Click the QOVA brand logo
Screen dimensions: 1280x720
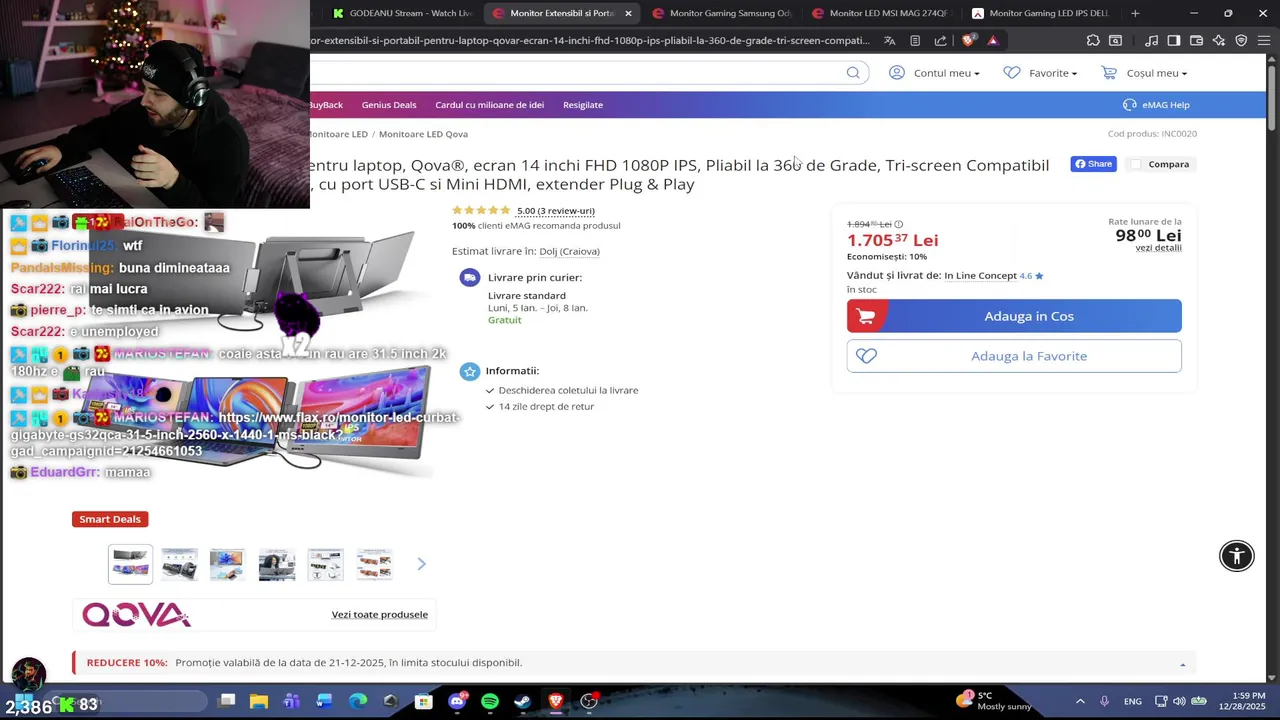point(136,615)
